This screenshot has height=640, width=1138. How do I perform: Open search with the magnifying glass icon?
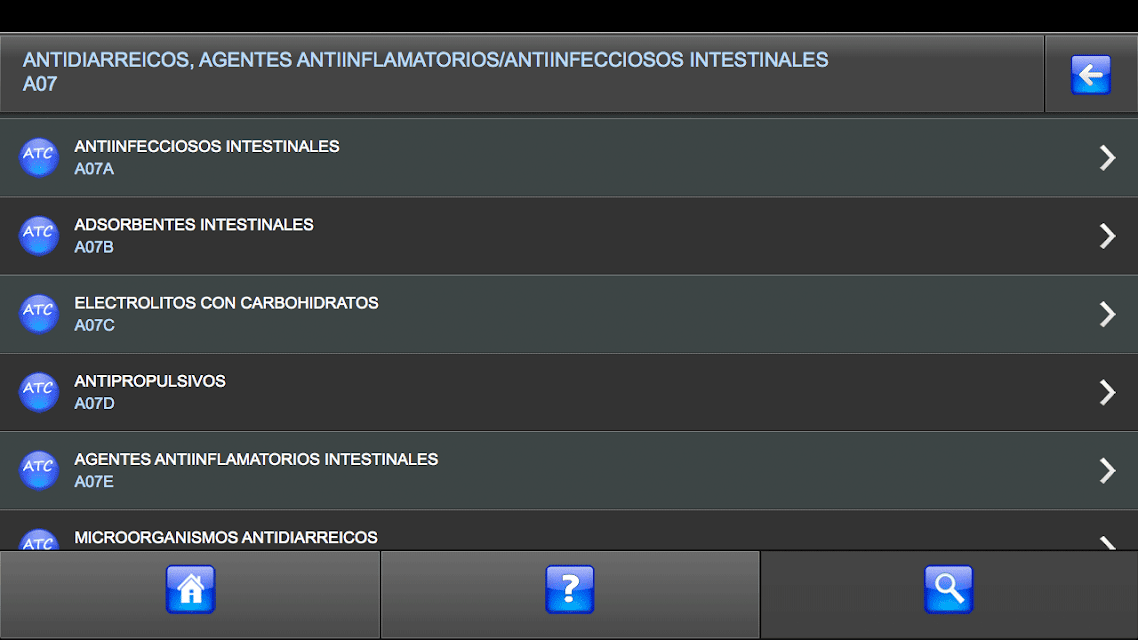click(x=949, y=589)
